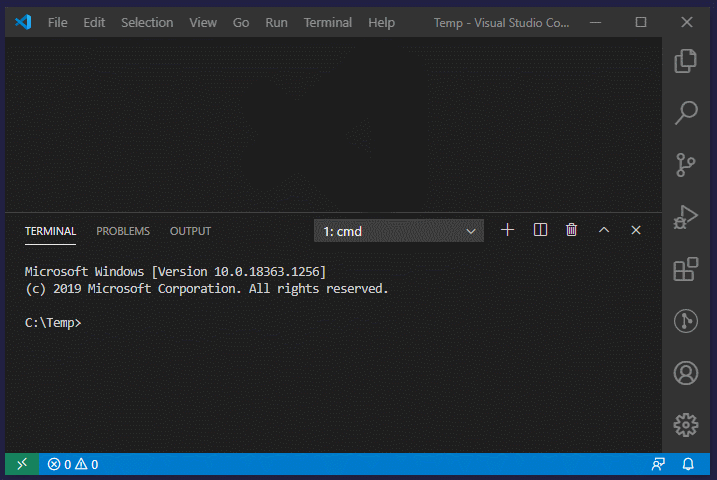Close the Visual Studio Code window

tap(686, 22)
